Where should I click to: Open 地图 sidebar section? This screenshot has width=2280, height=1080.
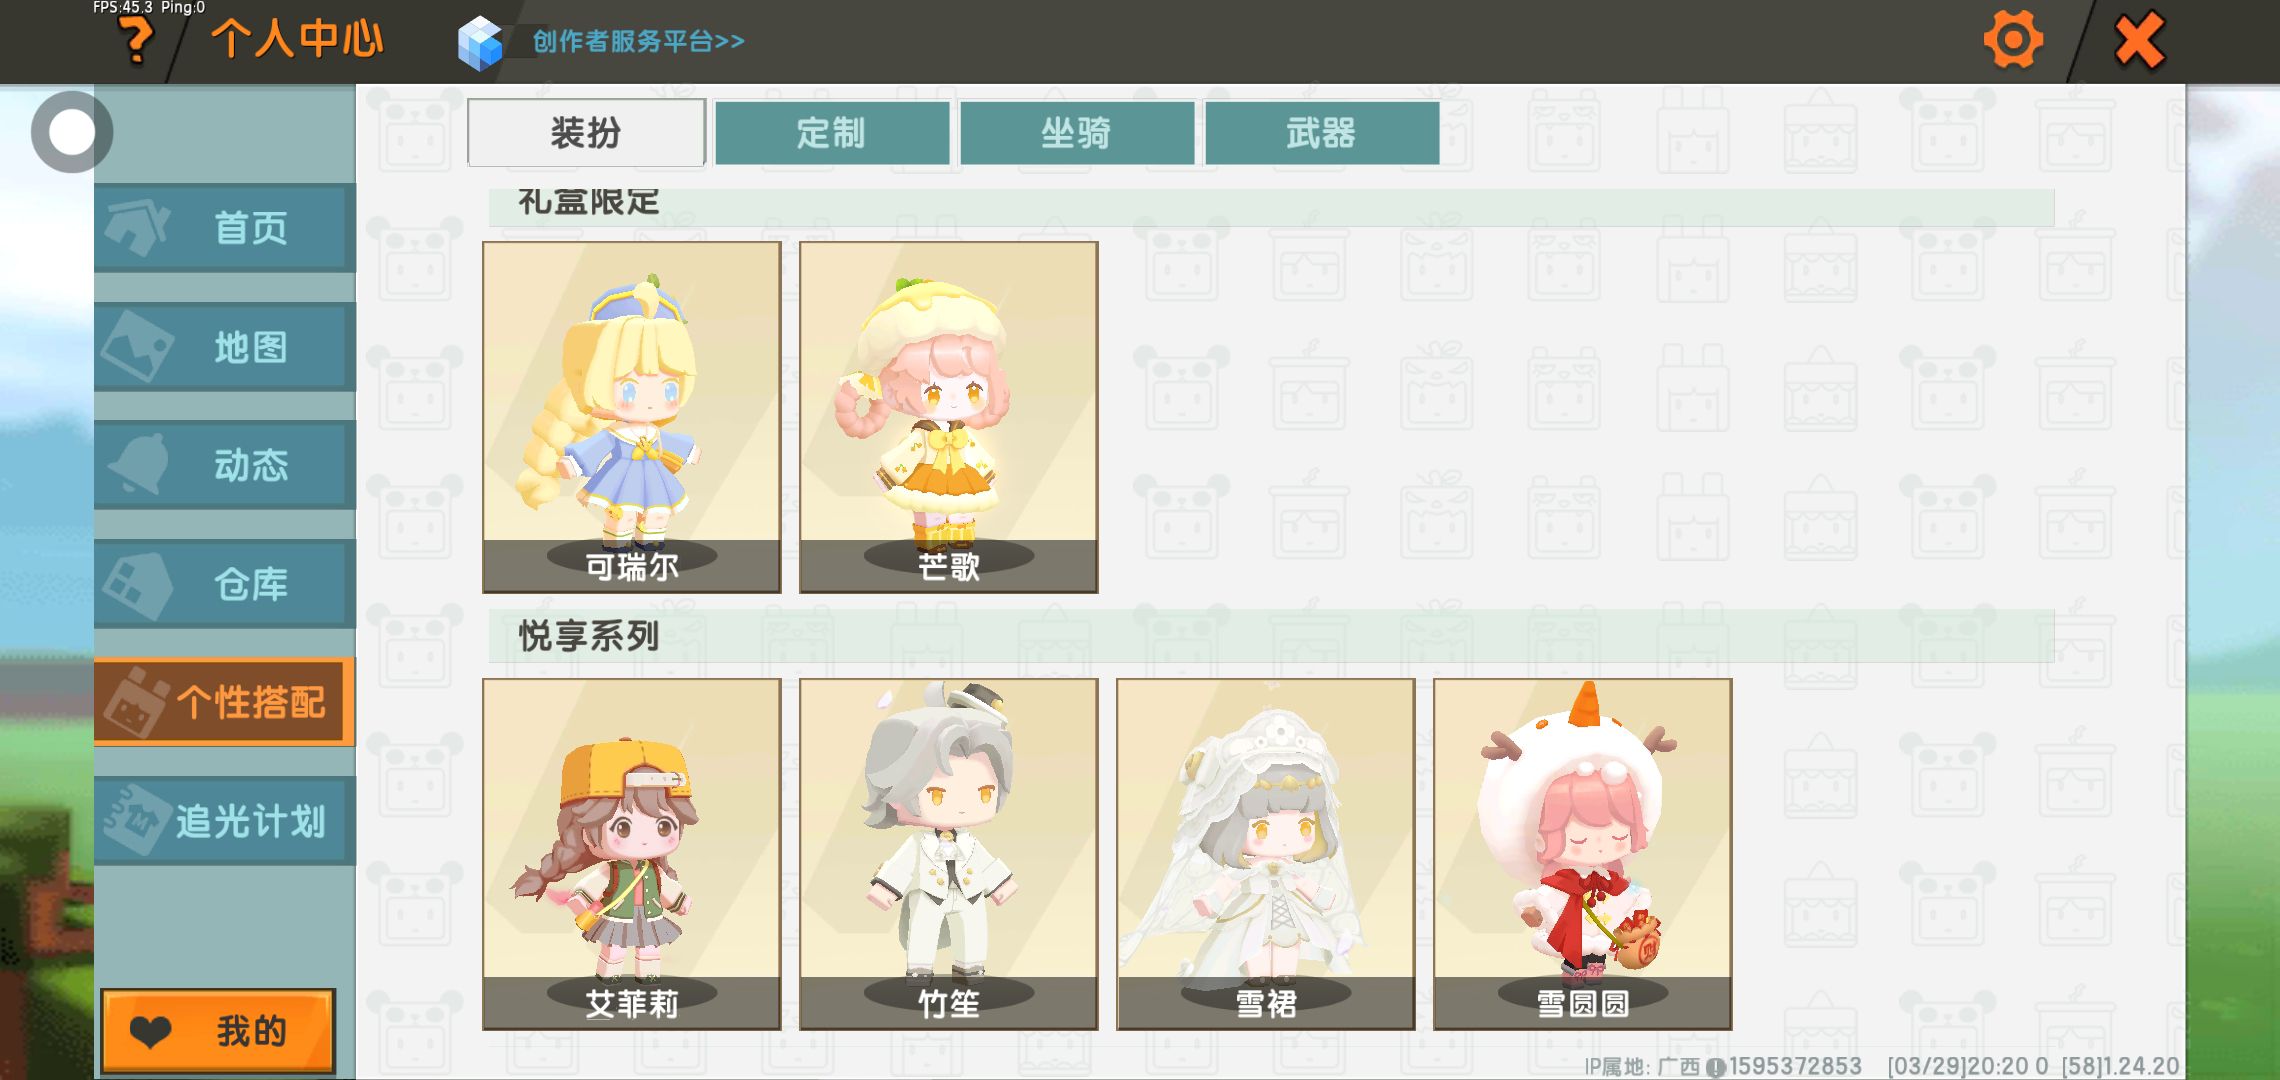[x=225, y=347]
